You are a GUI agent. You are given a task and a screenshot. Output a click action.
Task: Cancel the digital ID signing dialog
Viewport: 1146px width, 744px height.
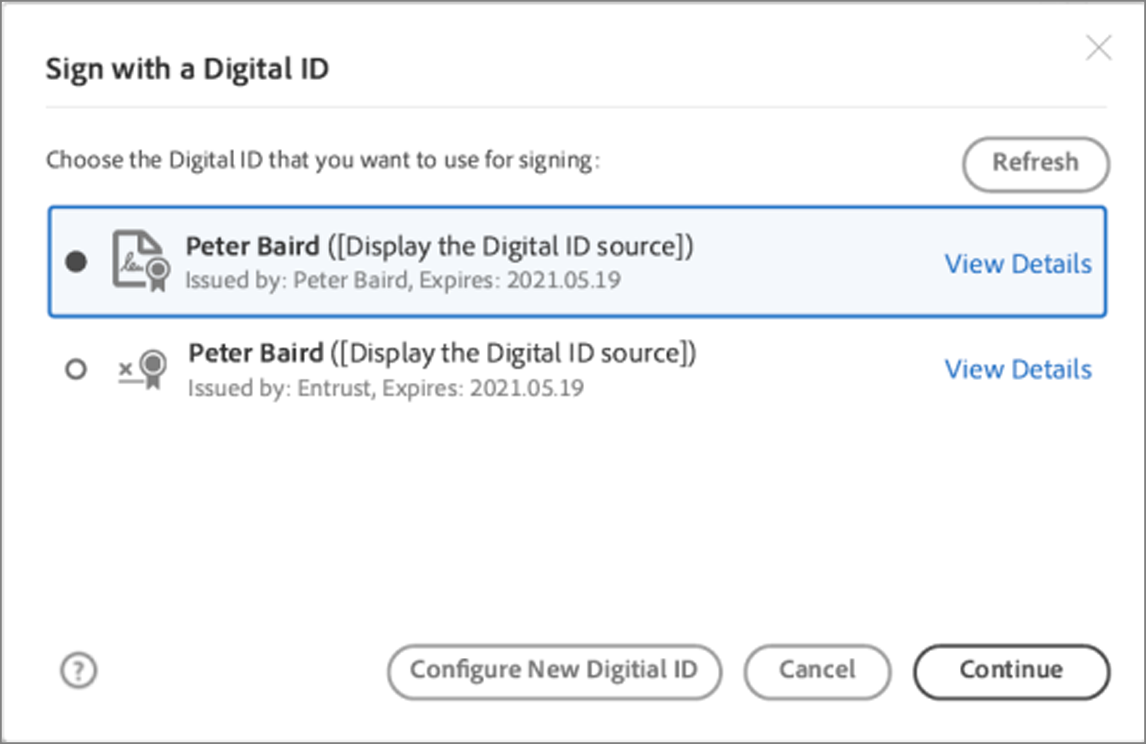click(817, 671)
